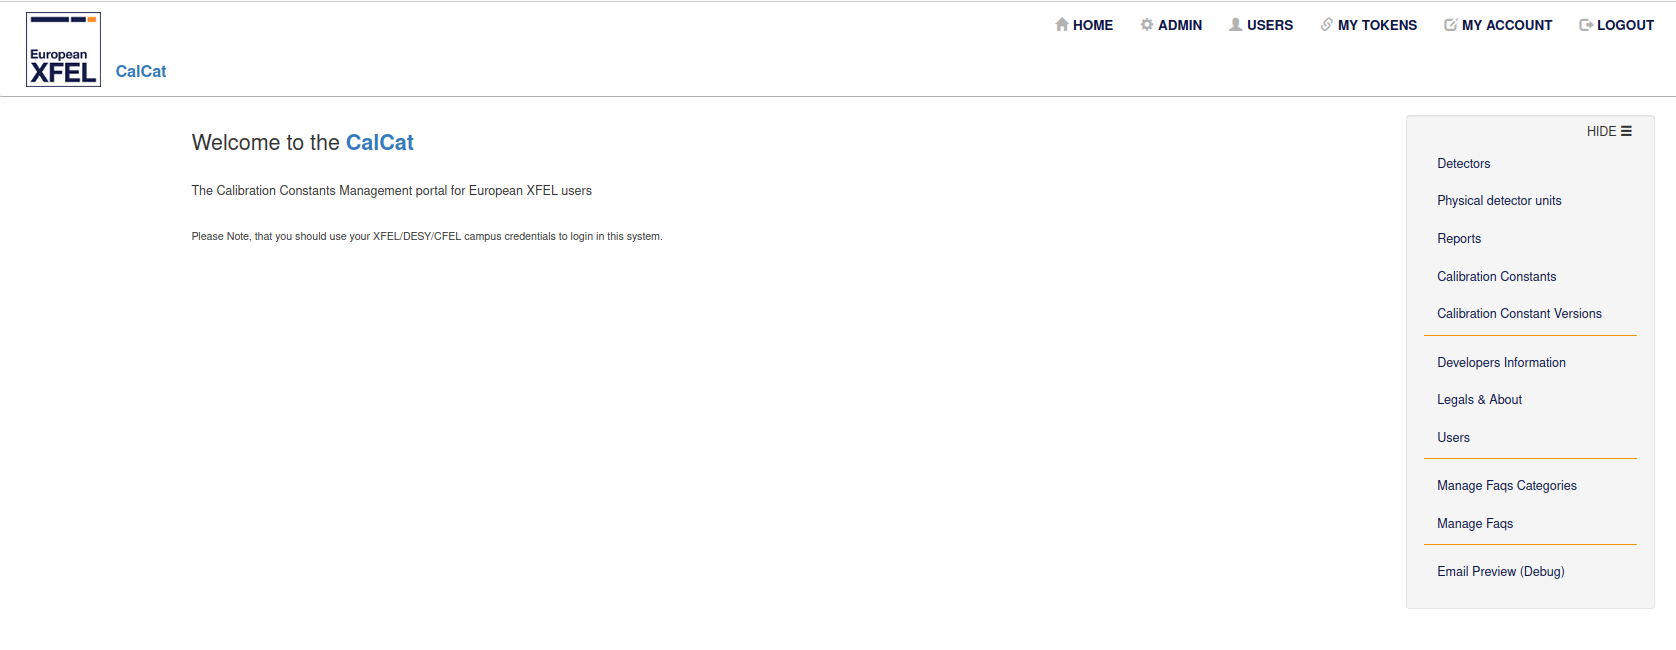Screen dimensions: 1676x650
Task: Open Email Preview (Debug) link
Action: click(x=1501, y=571)
